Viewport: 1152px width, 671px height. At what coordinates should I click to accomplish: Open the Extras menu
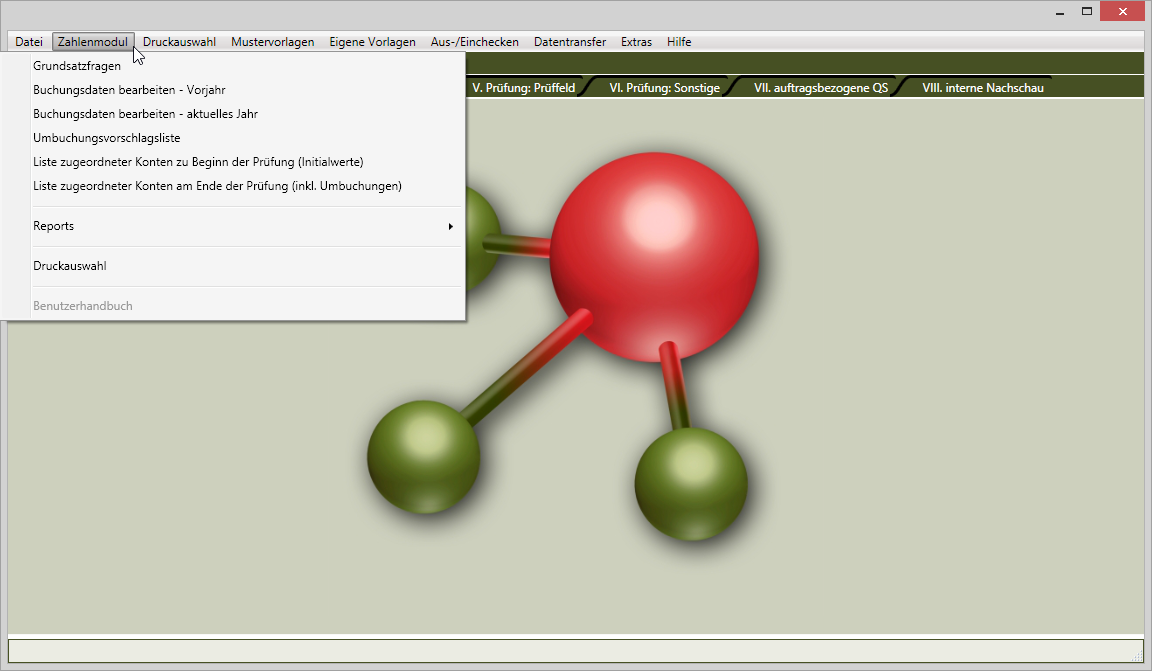pos(636,42)
